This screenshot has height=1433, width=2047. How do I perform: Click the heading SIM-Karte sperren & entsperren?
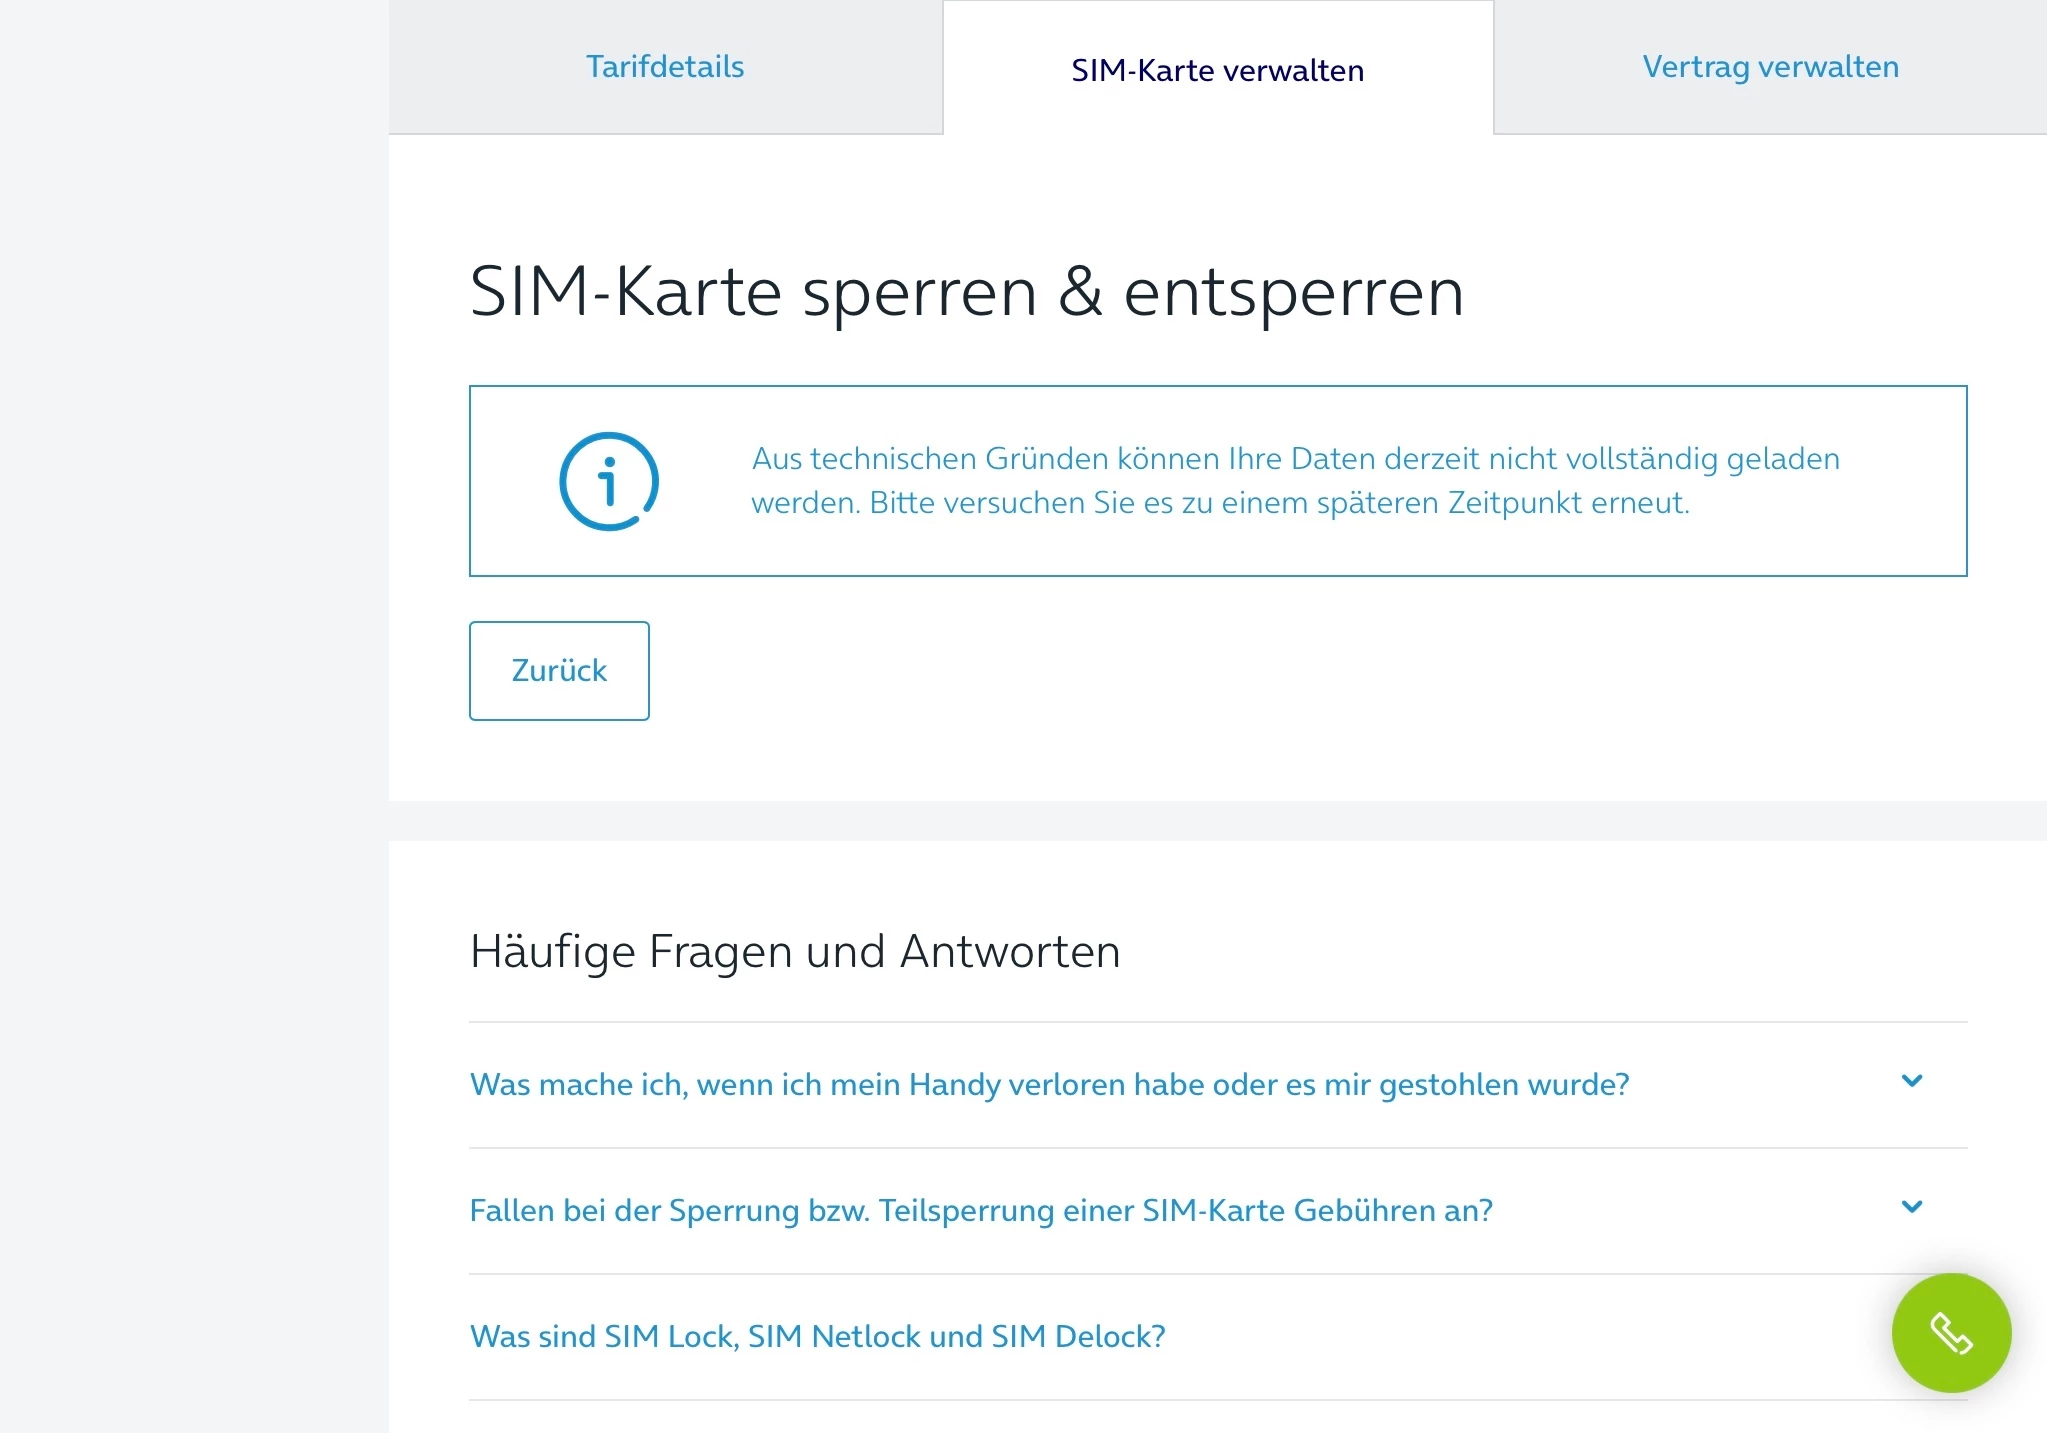coord(966,292)
